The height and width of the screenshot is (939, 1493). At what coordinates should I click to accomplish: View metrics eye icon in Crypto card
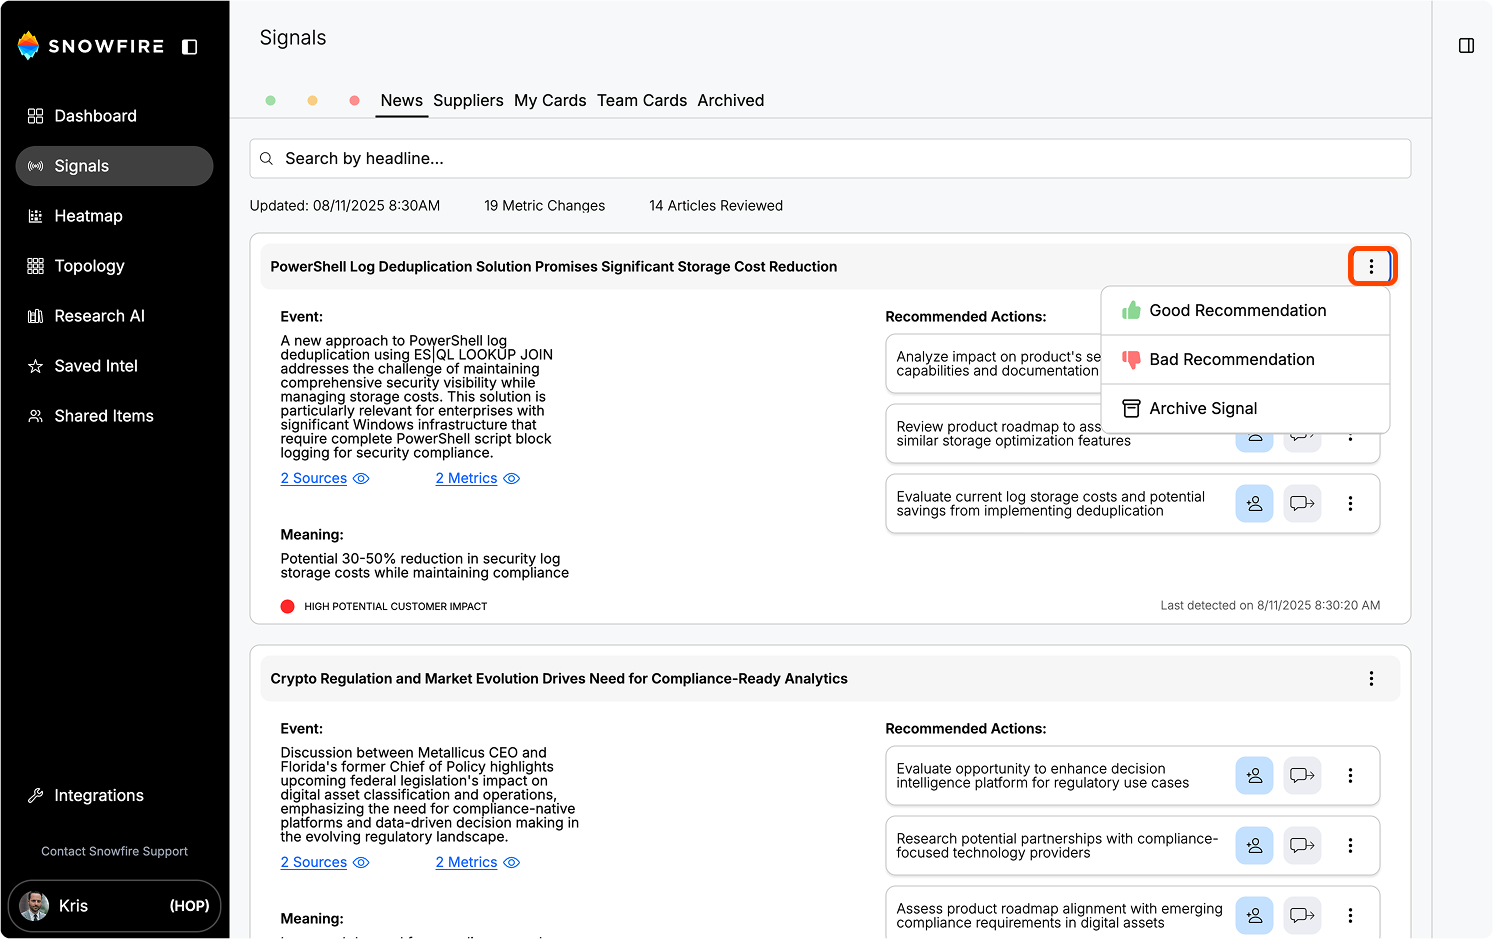(x=512, y=863)
